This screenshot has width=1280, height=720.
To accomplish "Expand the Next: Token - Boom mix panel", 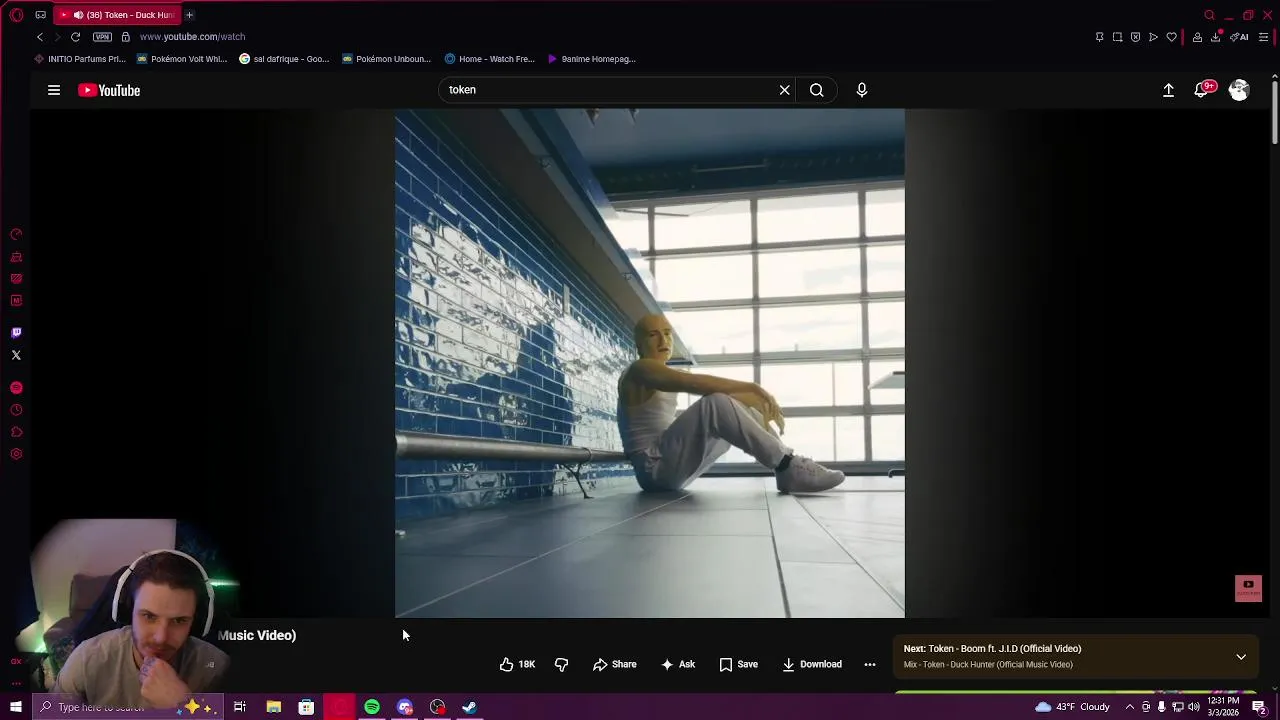I will 1241,657.
